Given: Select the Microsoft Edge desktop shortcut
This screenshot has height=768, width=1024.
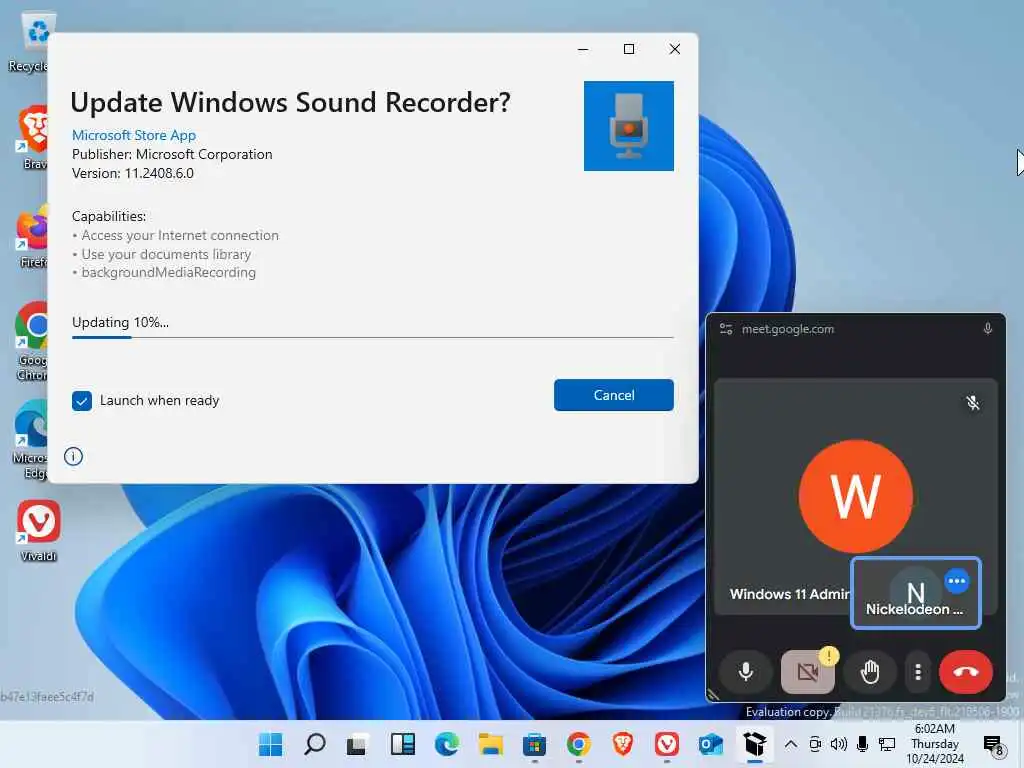Looking at the screenshot, I should [x=31, y=440].
